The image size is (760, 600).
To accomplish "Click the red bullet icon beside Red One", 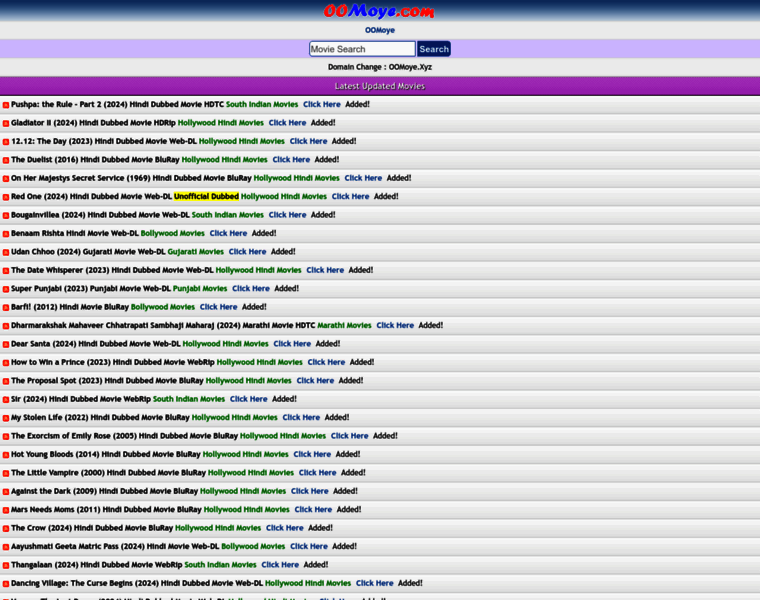I will pos(6,197).
